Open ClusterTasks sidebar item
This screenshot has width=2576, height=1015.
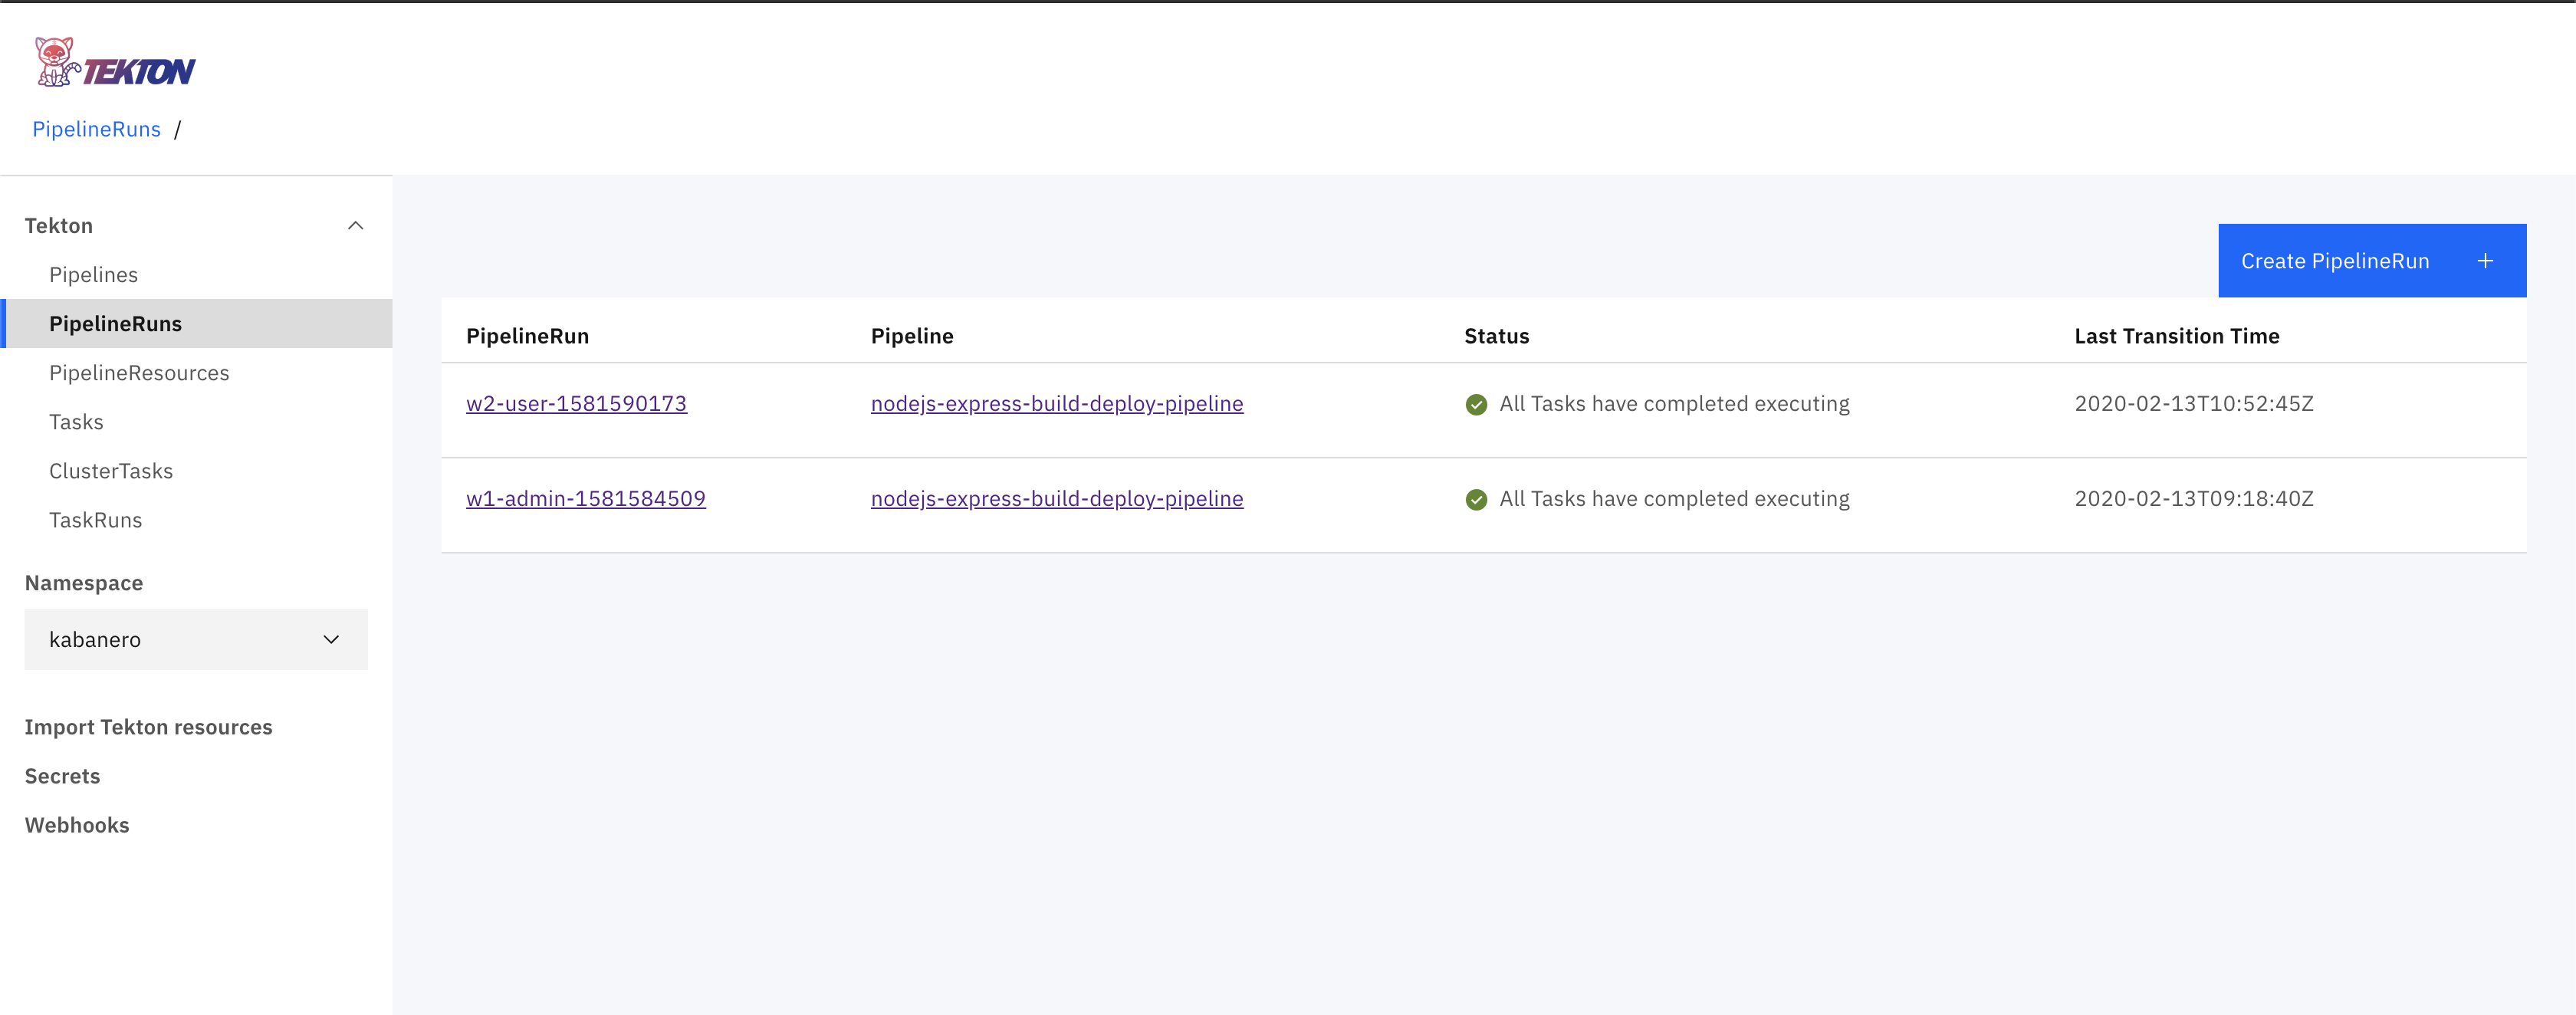[x=111, y=471]
